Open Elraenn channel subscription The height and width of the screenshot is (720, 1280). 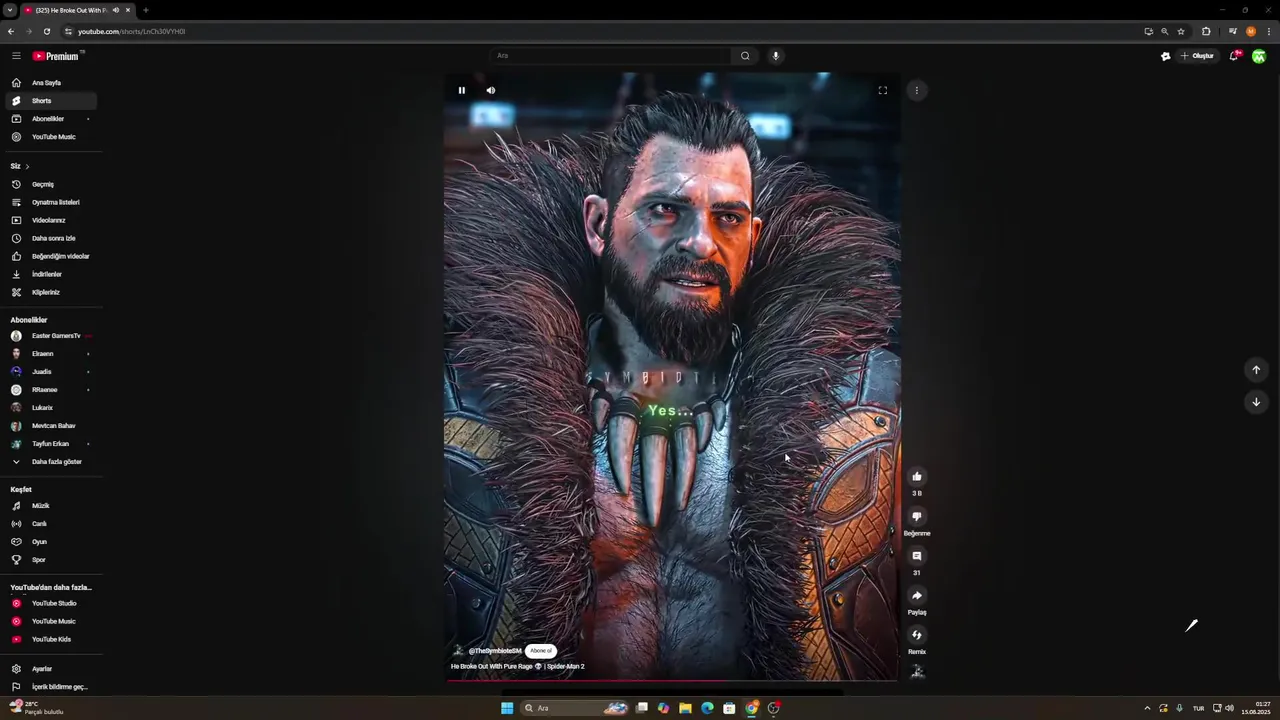[50, 354]
